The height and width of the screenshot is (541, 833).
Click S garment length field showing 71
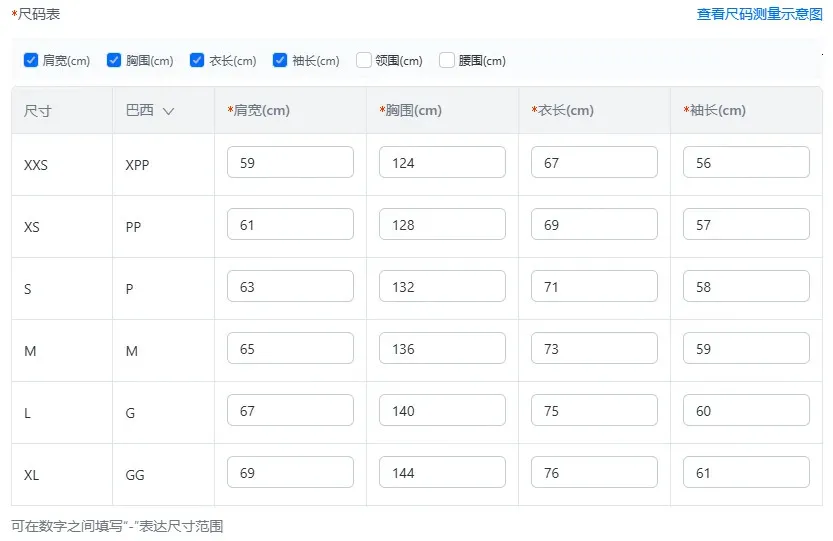click(594, 287)
